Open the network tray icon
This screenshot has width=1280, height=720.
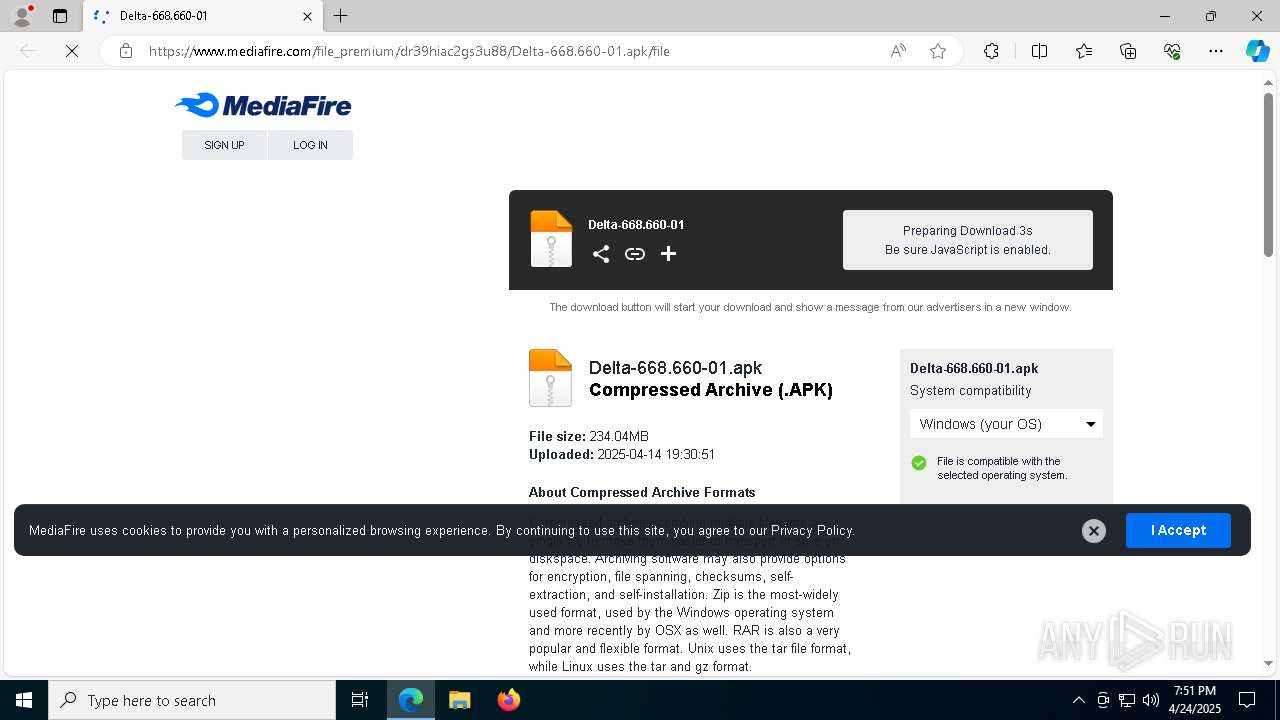point(1127,700)
